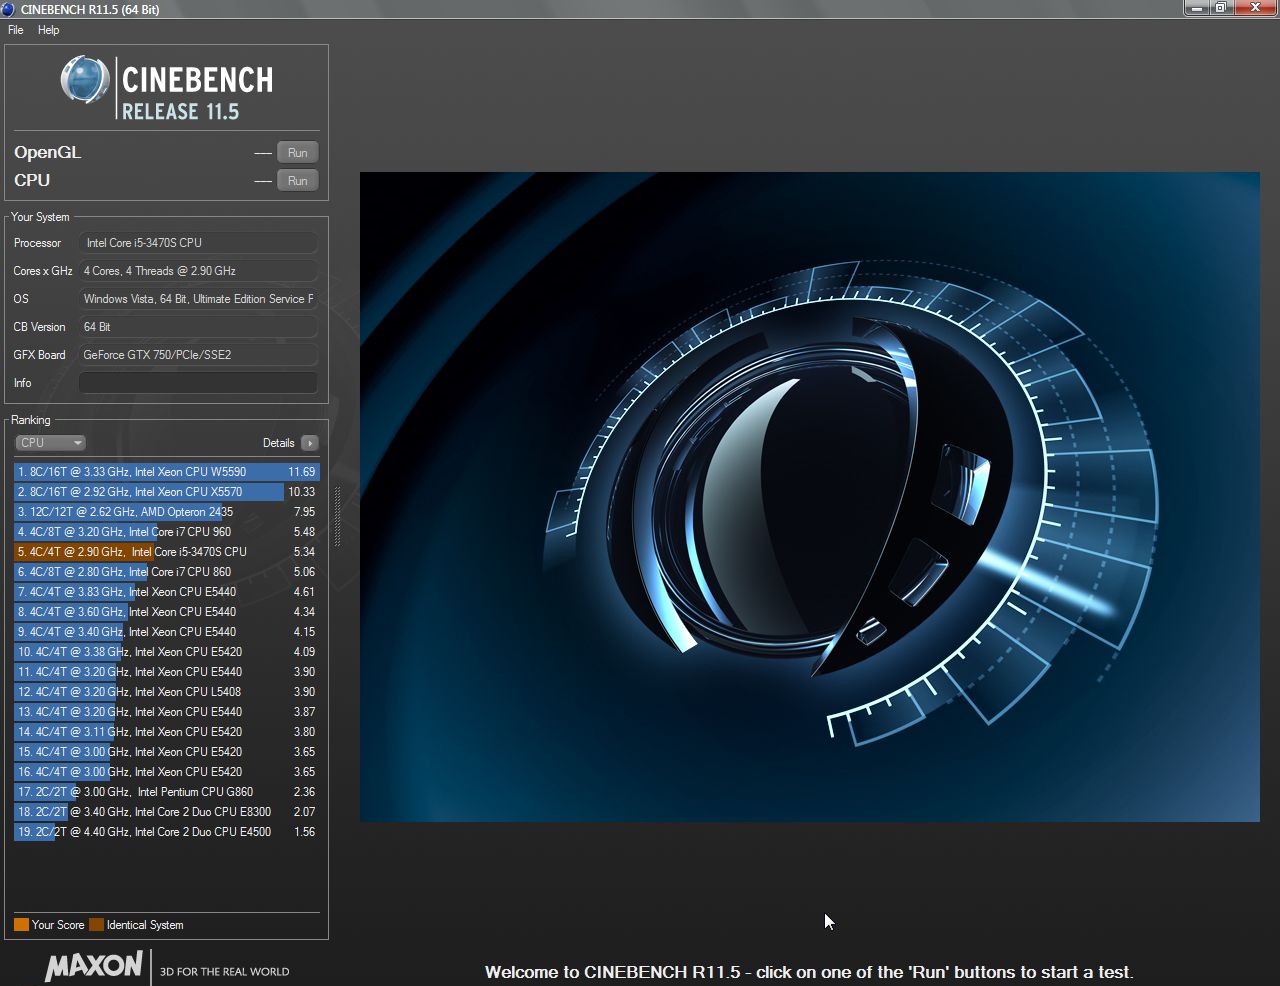Run the CPU benchmark
The height and width of the screenshot is (986, 1280).
click(297, 181)
